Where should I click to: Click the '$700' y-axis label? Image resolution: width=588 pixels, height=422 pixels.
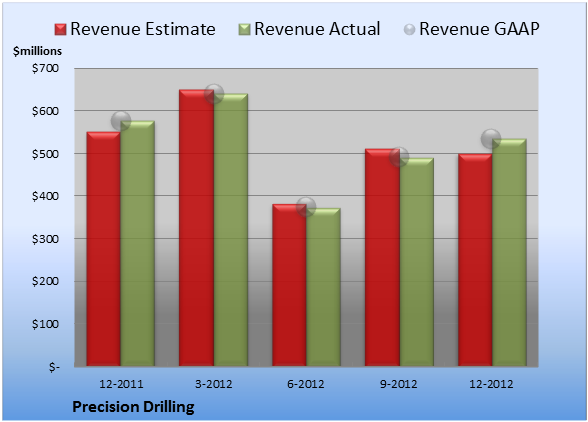tap(45, 68)
